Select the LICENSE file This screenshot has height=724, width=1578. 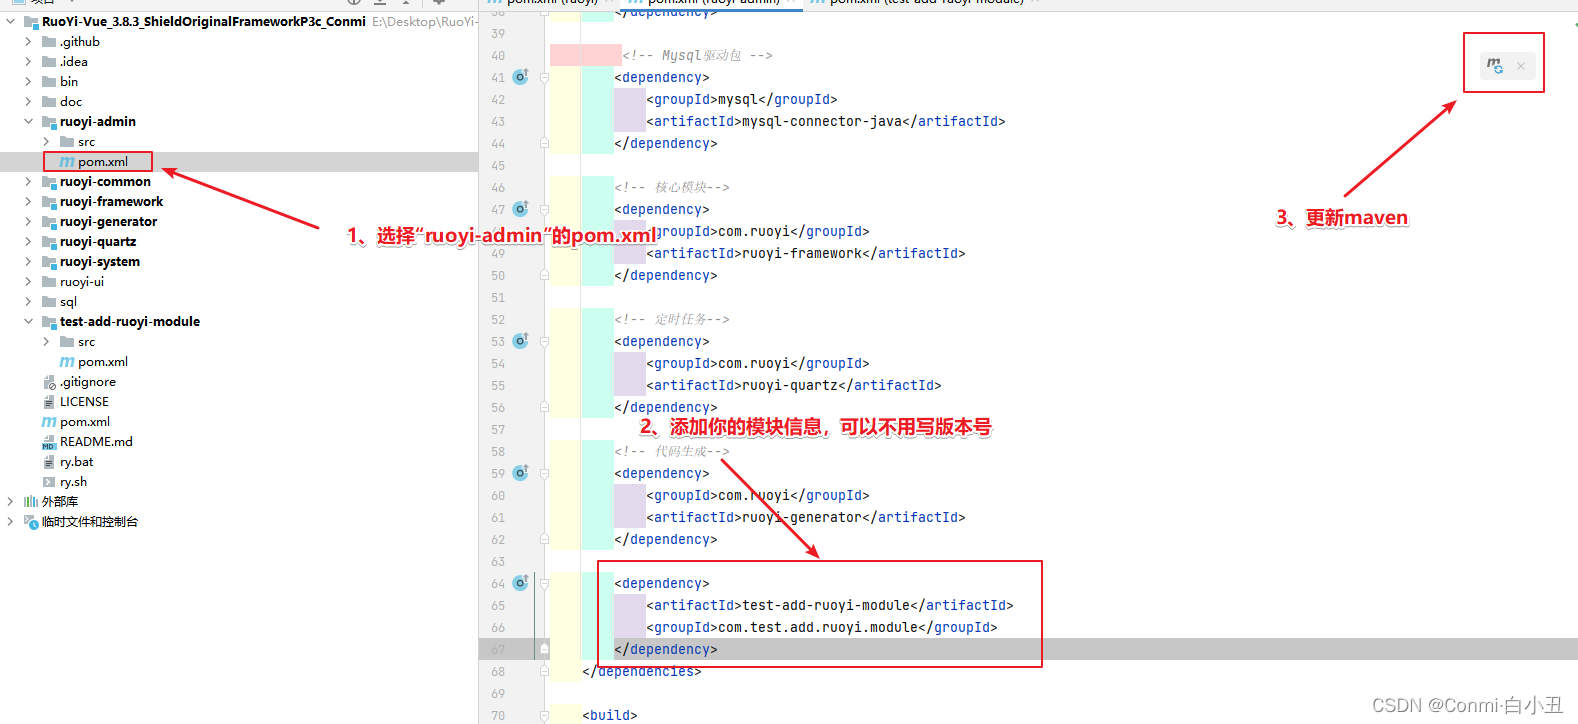pos(84,401)
